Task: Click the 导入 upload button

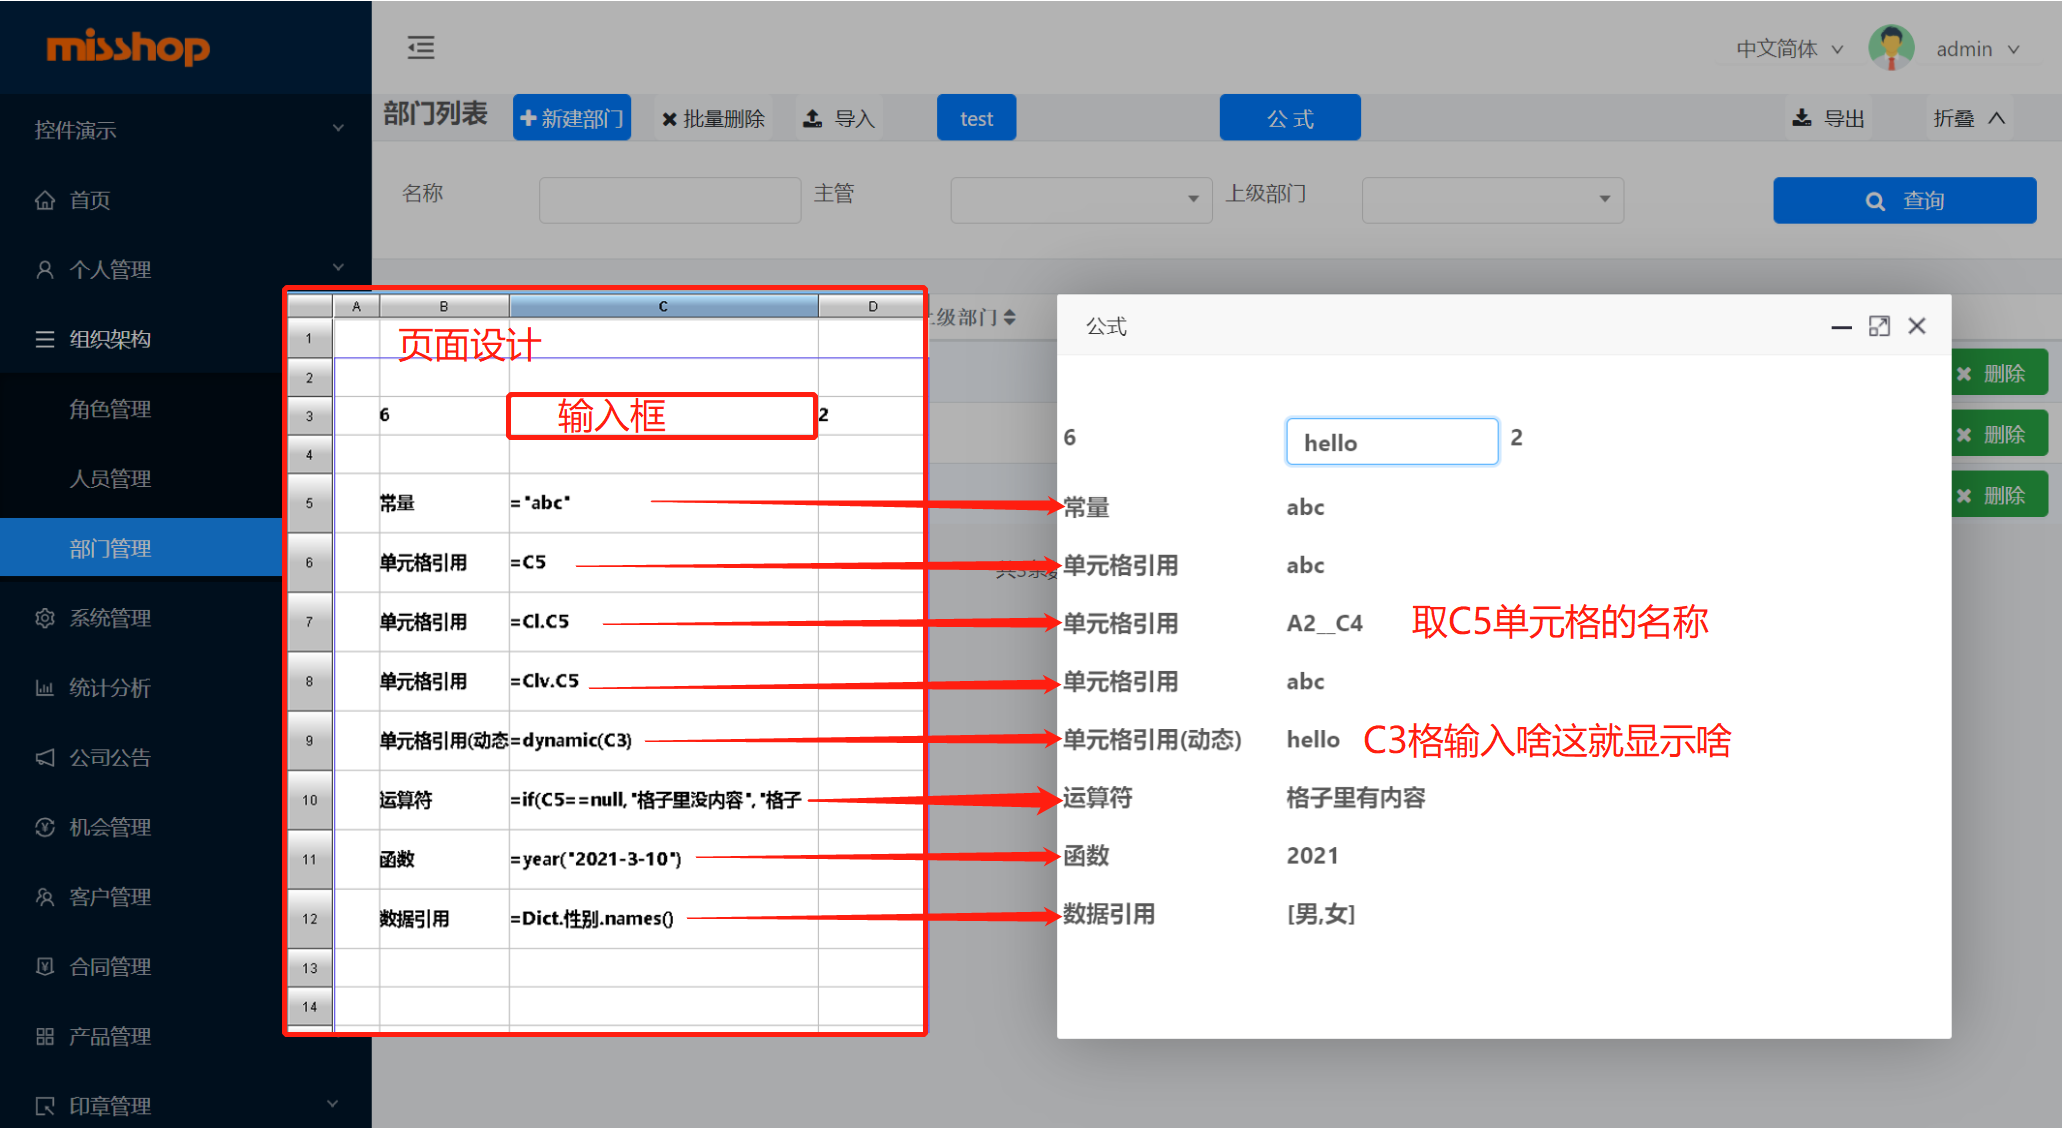Action: pos(840,118)
